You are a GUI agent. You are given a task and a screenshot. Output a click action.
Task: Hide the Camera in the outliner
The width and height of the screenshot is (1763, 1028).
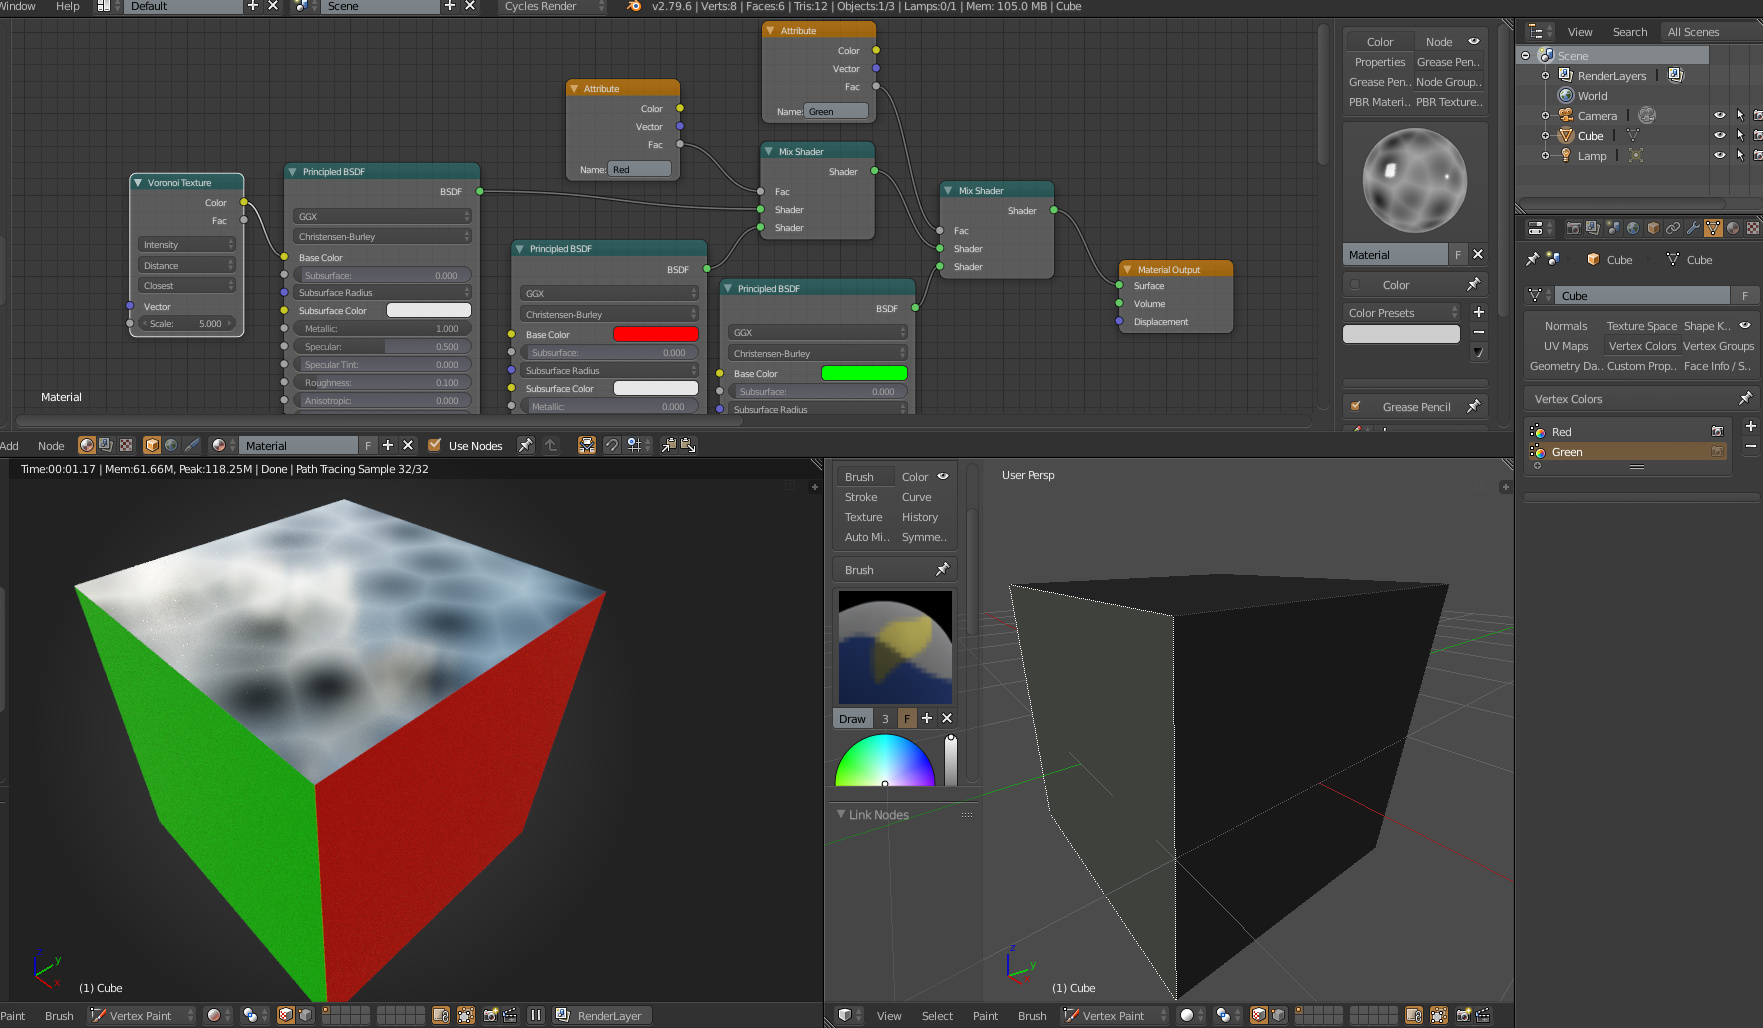point(1720,116)
